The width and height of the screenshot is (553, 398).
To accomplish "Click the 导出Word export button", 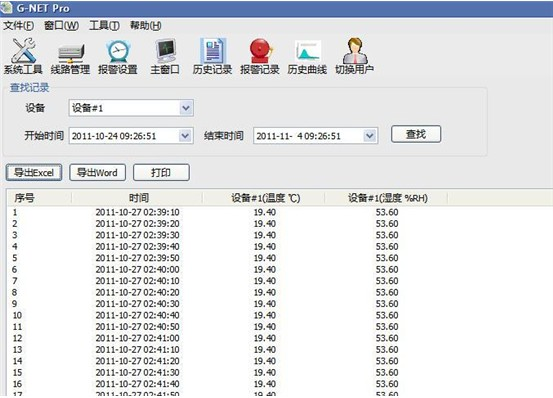I will coord(97,172).
